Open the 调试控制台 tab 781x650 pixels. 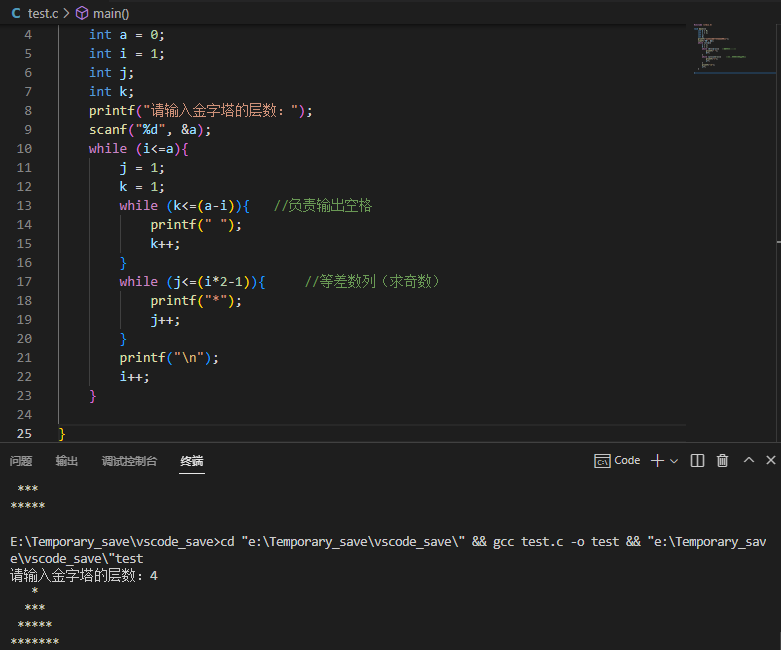pyautogui.click(x=130, y=461)
